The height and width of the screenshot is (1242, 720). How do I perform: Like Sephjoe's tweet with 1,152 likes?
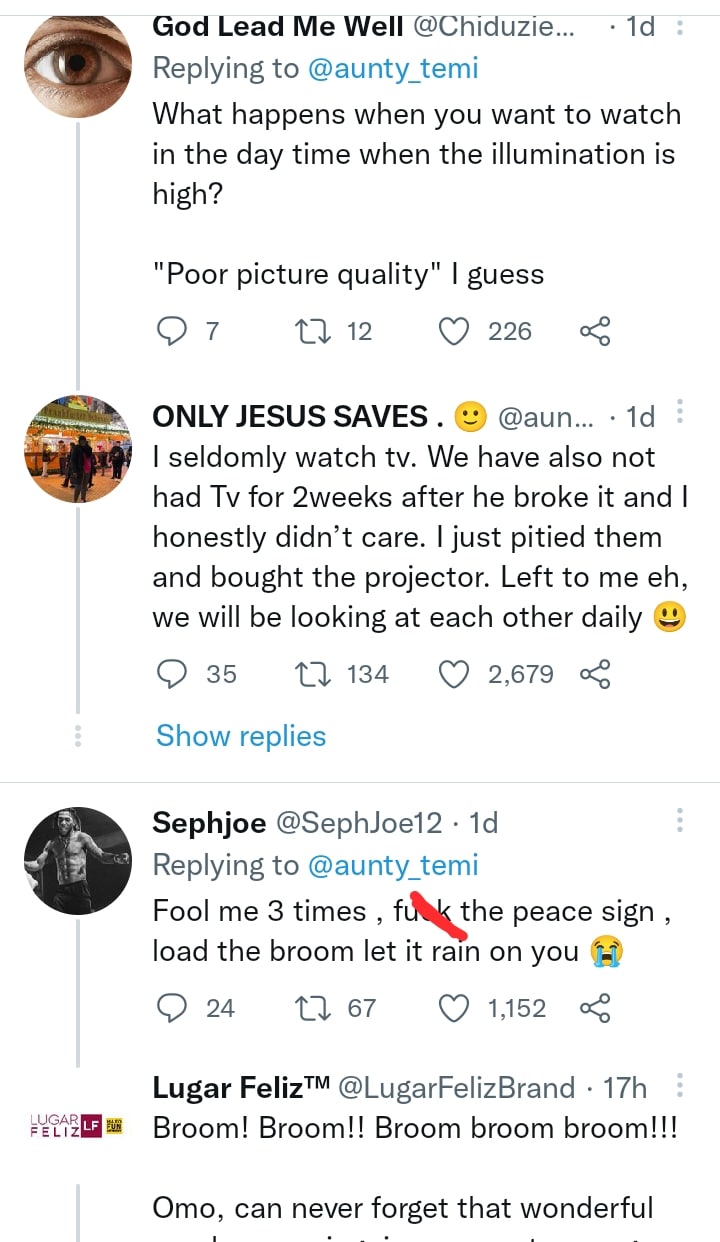tap(455, 1008)
